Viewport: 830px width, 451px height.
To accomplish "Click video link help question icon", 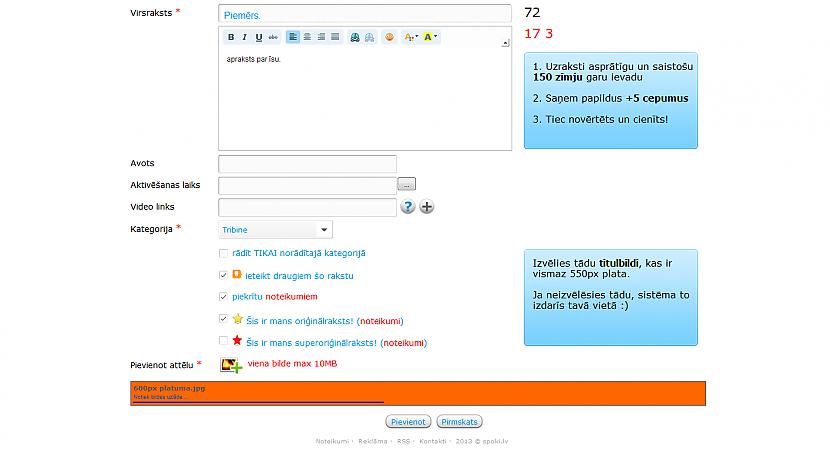I will pyautogui.click(x=407, y=206).
